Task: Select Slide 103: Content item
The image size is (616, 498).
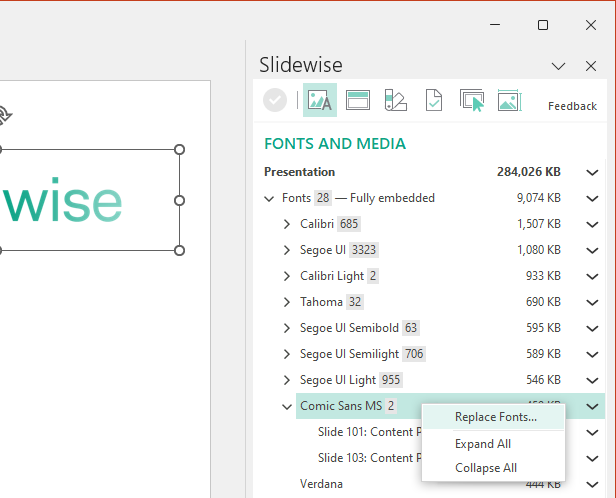Action: (x=369, y=458)
